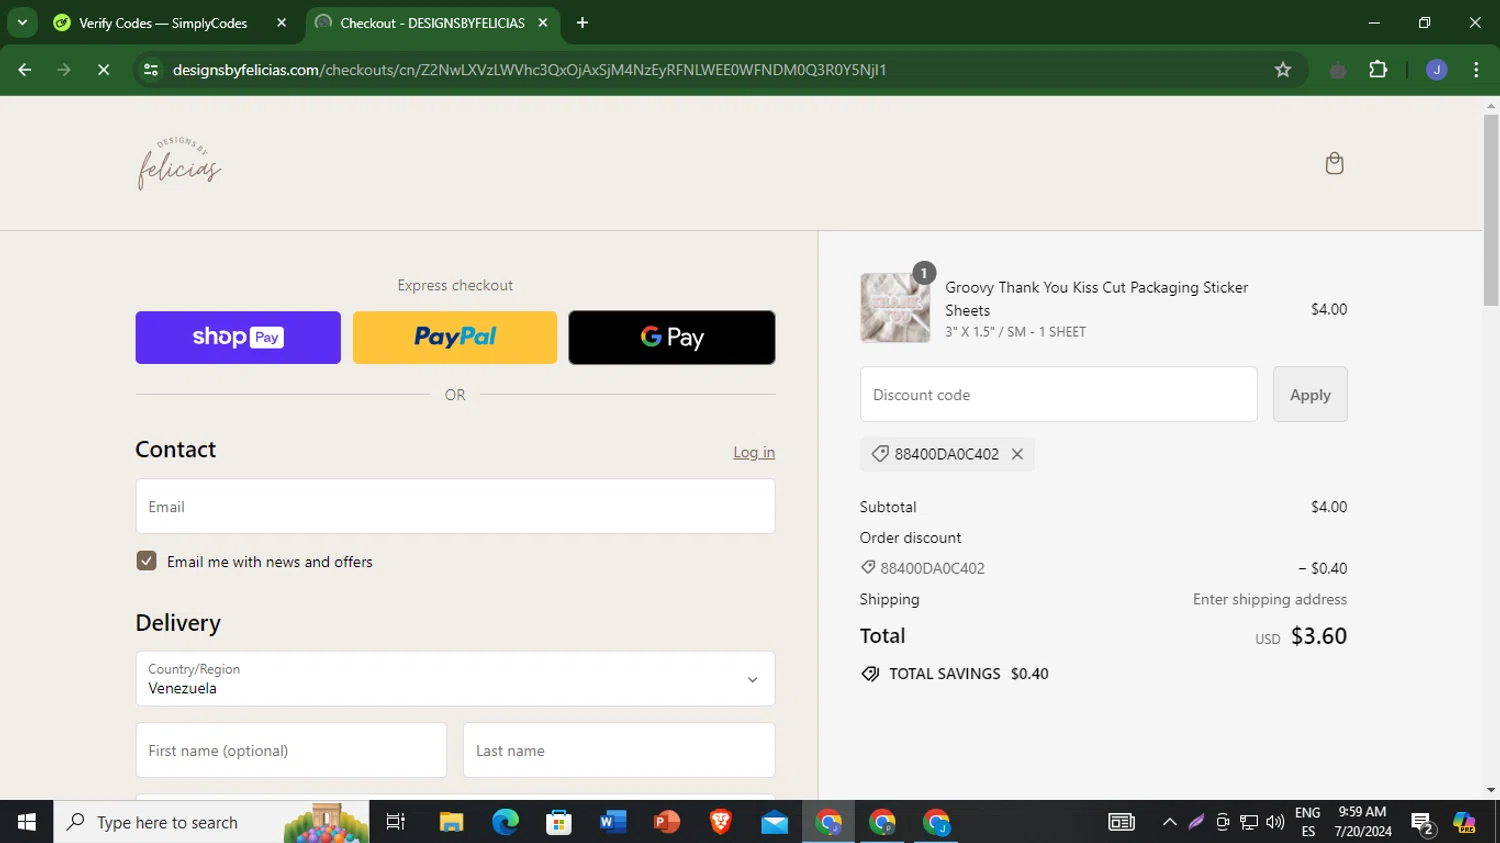This screenshot has height=843, width=1500.
Task: Close the Verify Codes SimplyCodes tab
Action: [281, 22]
